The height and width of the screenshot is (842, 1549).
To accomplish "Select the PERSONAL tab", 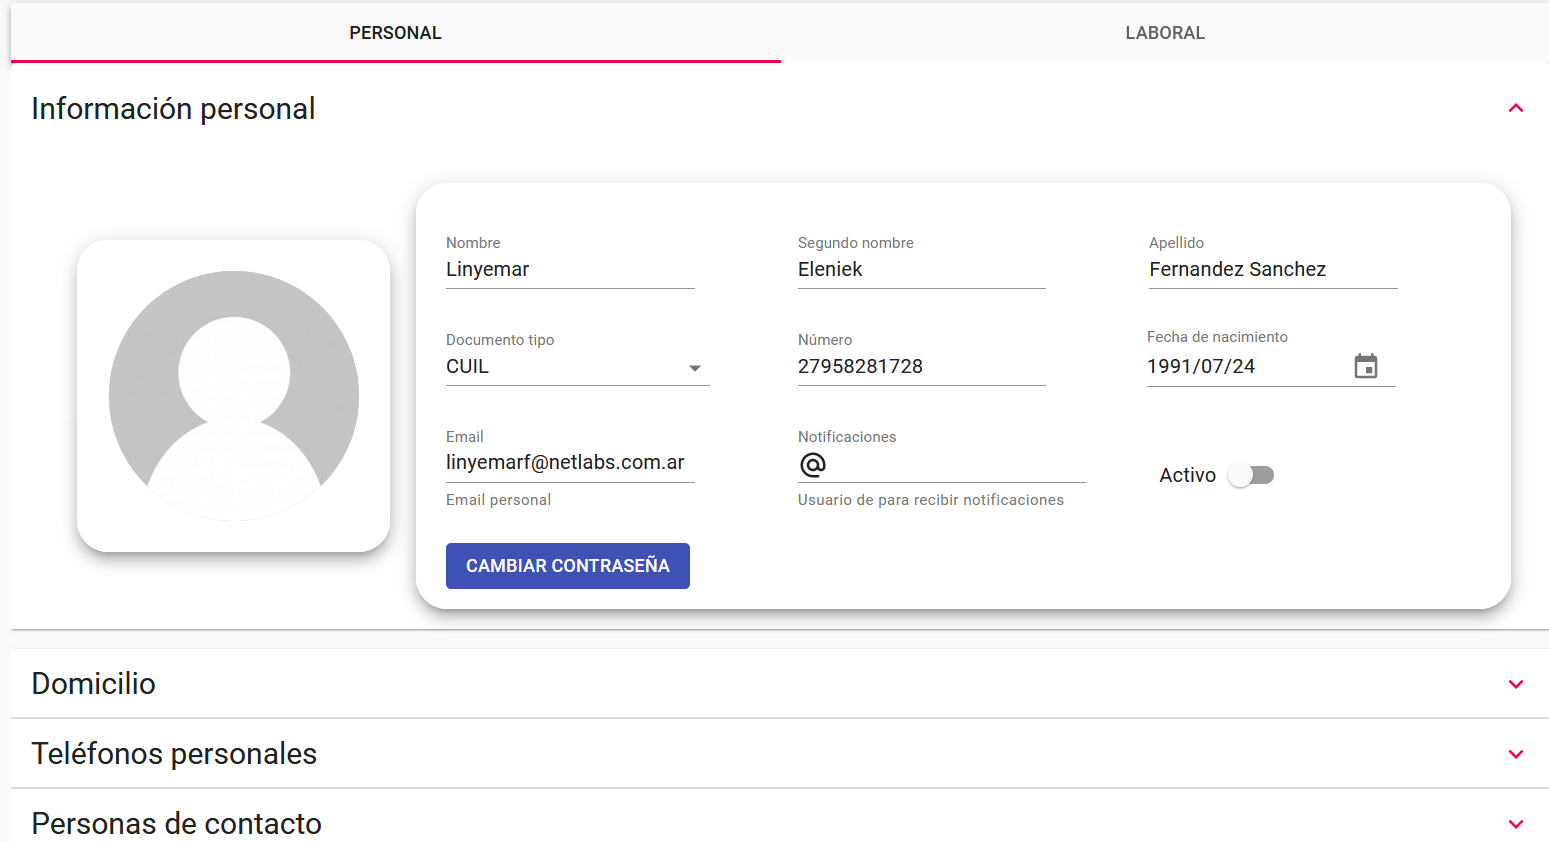I will 395,33.
